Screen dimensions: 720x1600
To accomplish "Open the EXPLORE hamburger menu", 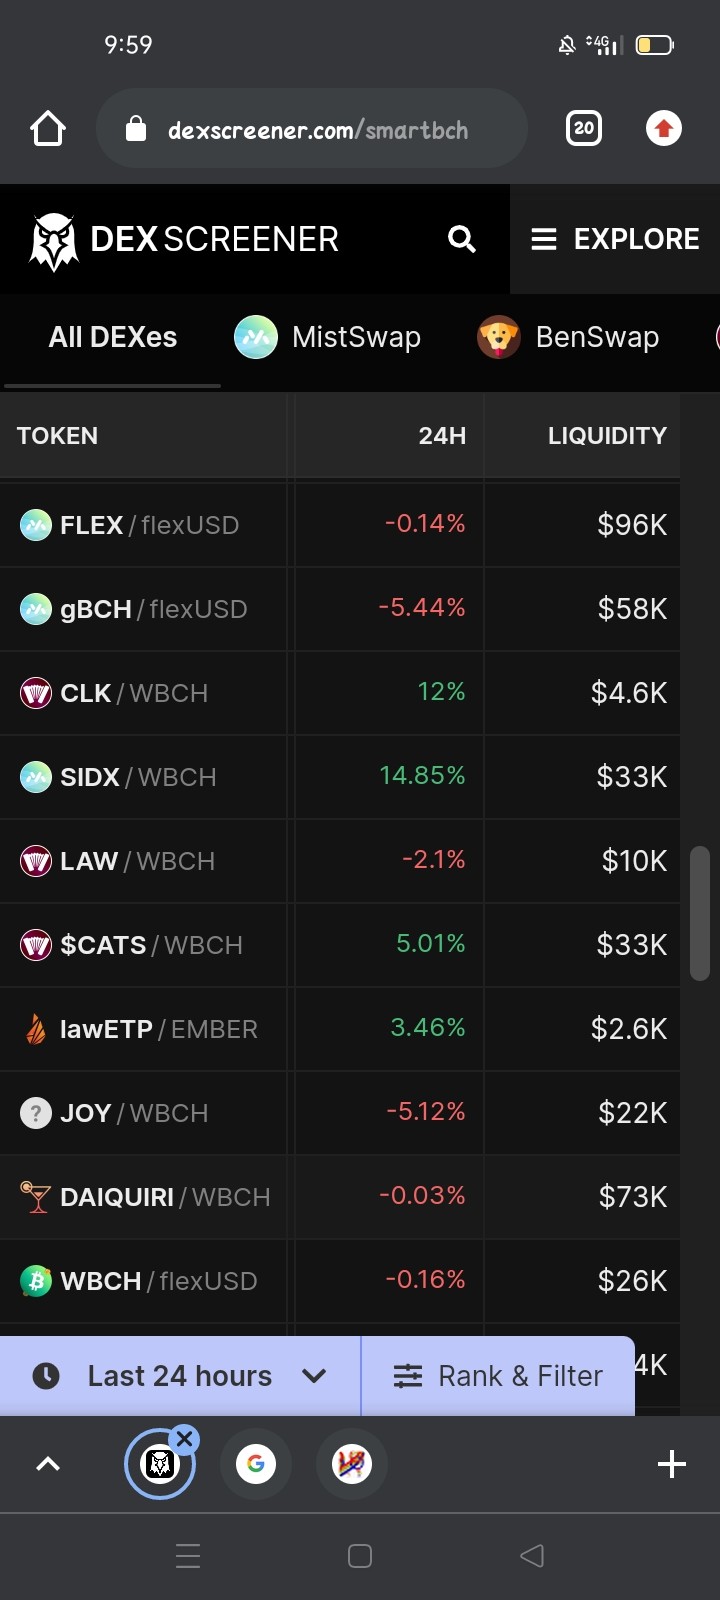I will tap(615, 239).
